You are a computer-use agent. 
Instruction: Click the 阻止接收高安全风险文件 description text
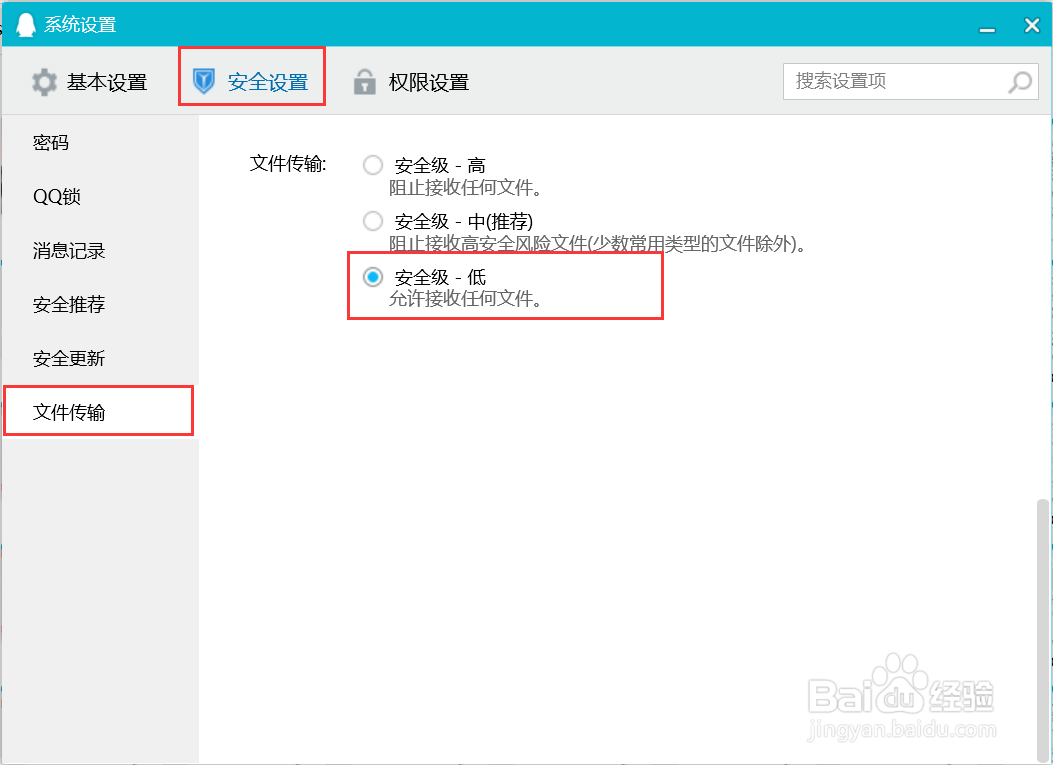[597, 243]
